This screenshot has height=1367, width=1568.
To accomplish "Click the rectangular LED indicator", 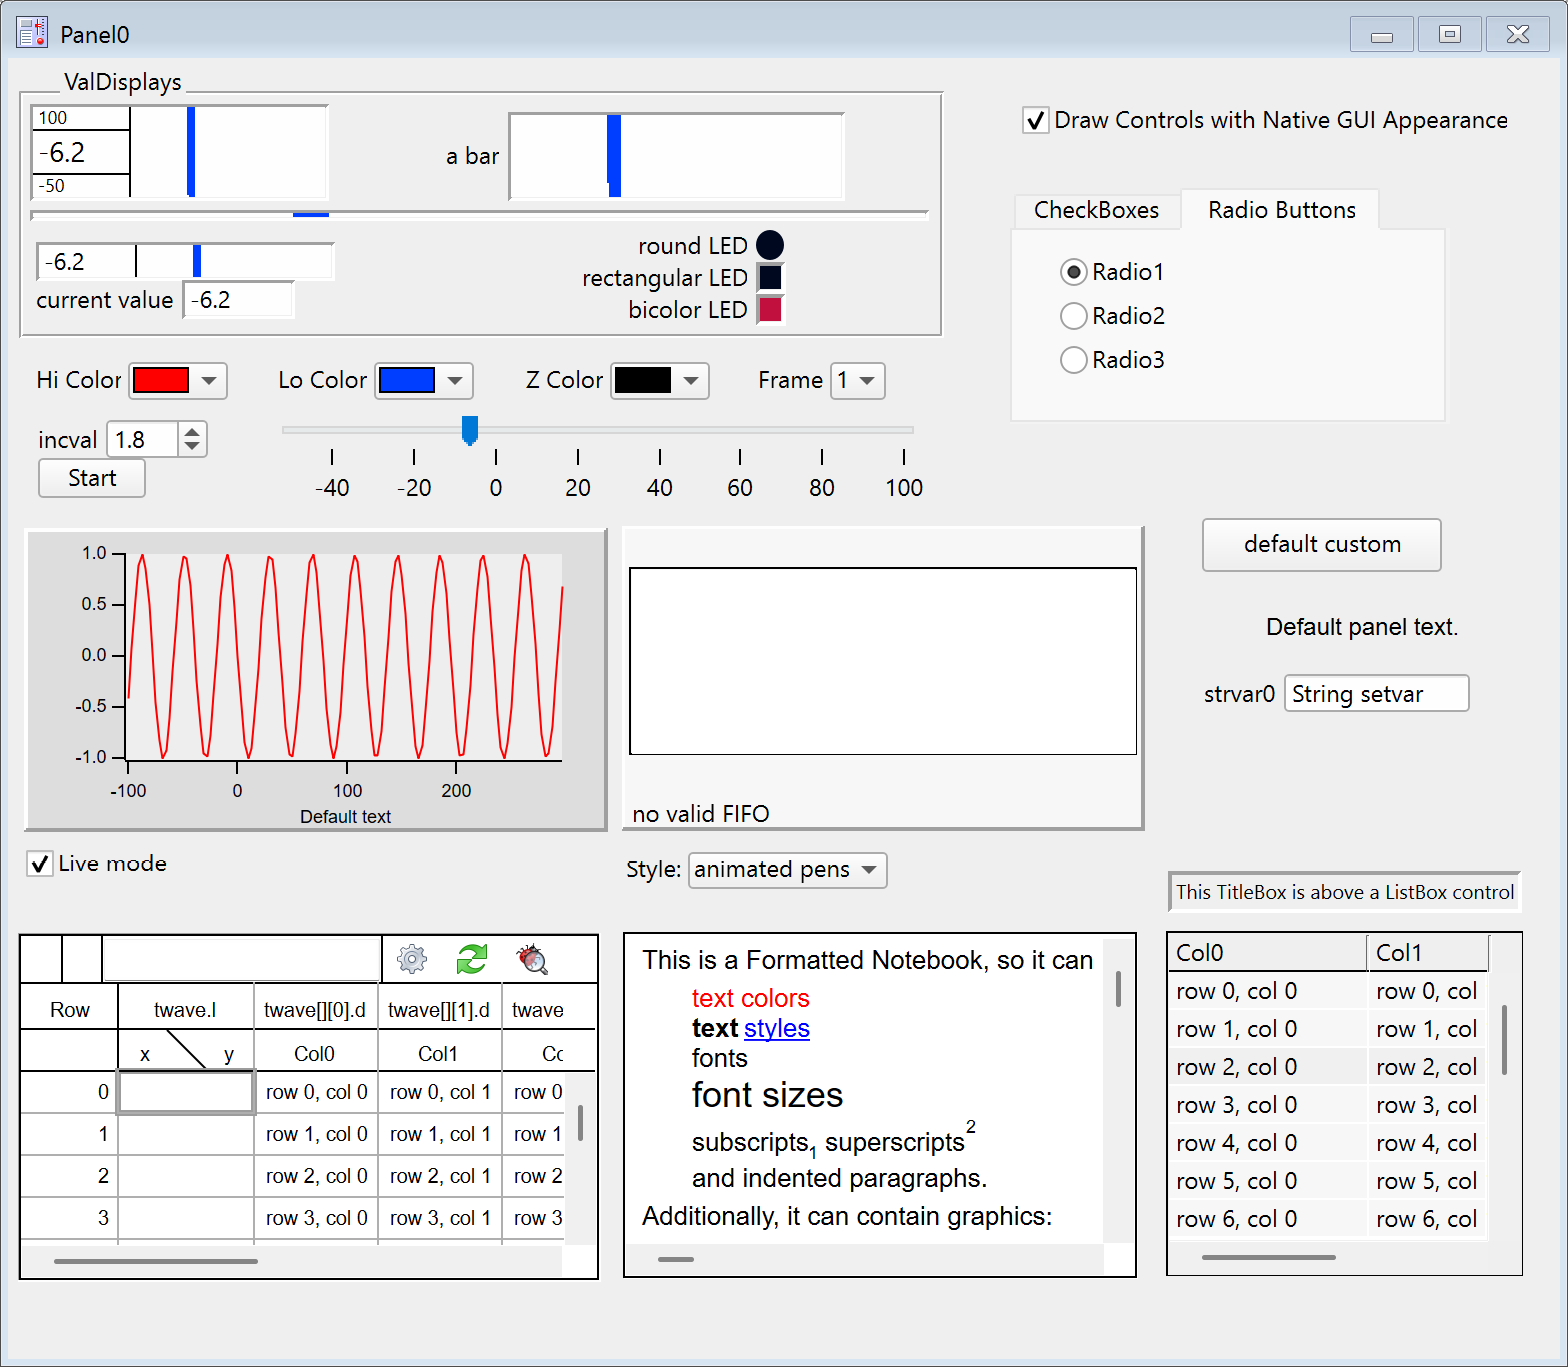I will point(770,277).
